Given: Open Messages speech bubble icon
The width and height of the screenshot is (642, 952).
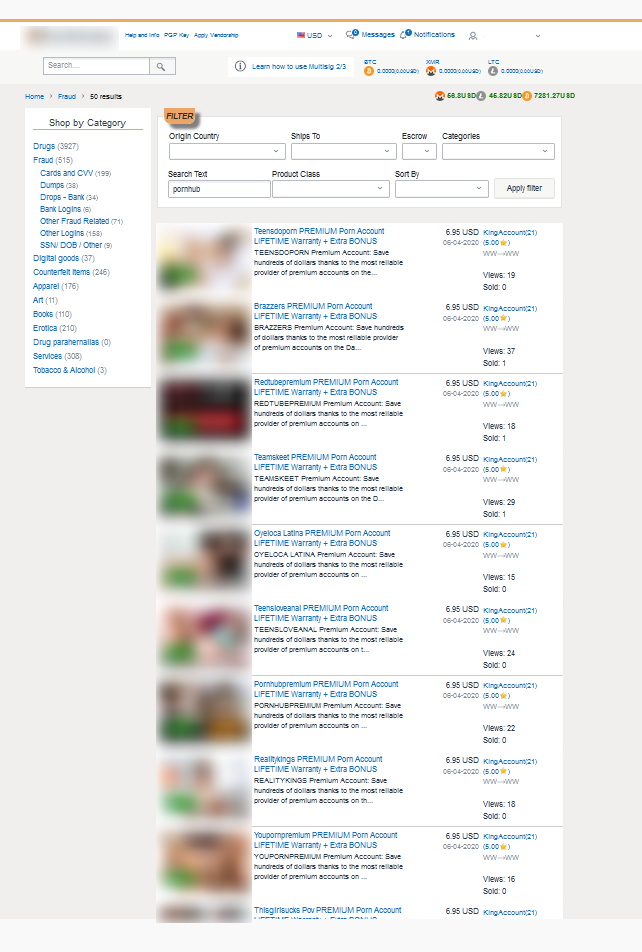Looking at the screenshot, I should point(352,35).
